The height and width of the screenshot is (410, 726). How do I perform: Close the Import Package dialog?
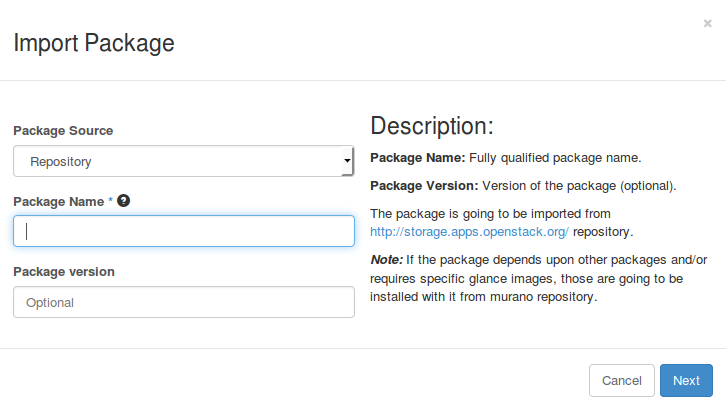[x=708, y=22]
